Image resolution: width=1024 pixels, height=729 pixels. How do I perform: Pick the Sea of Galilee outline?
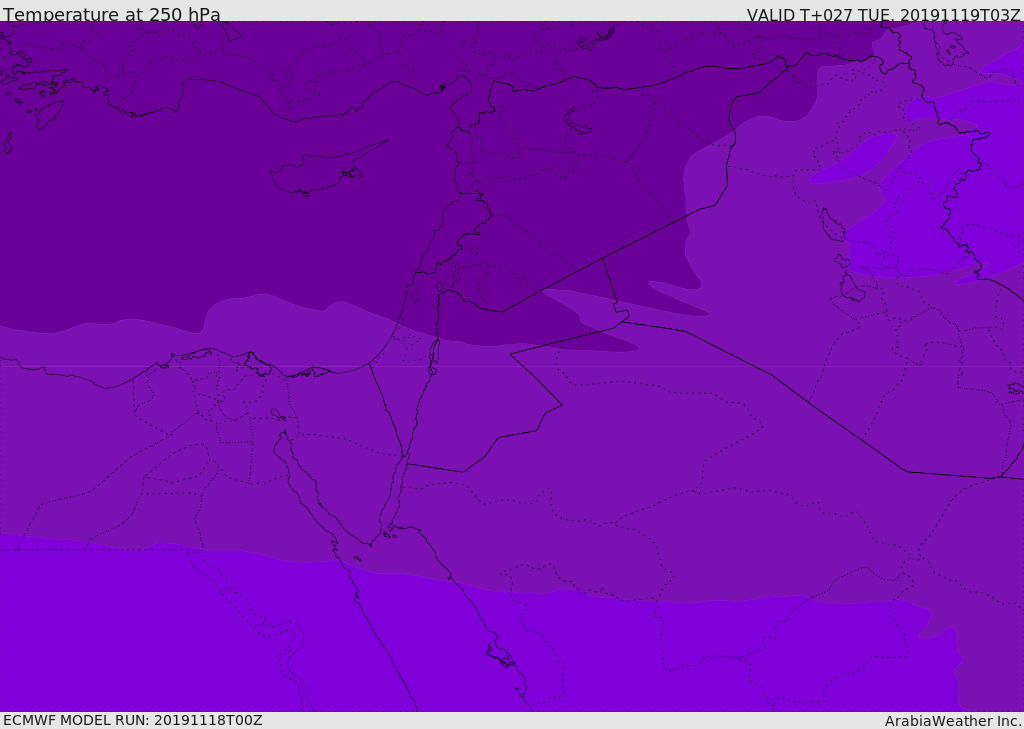click(x=439, y=287)
